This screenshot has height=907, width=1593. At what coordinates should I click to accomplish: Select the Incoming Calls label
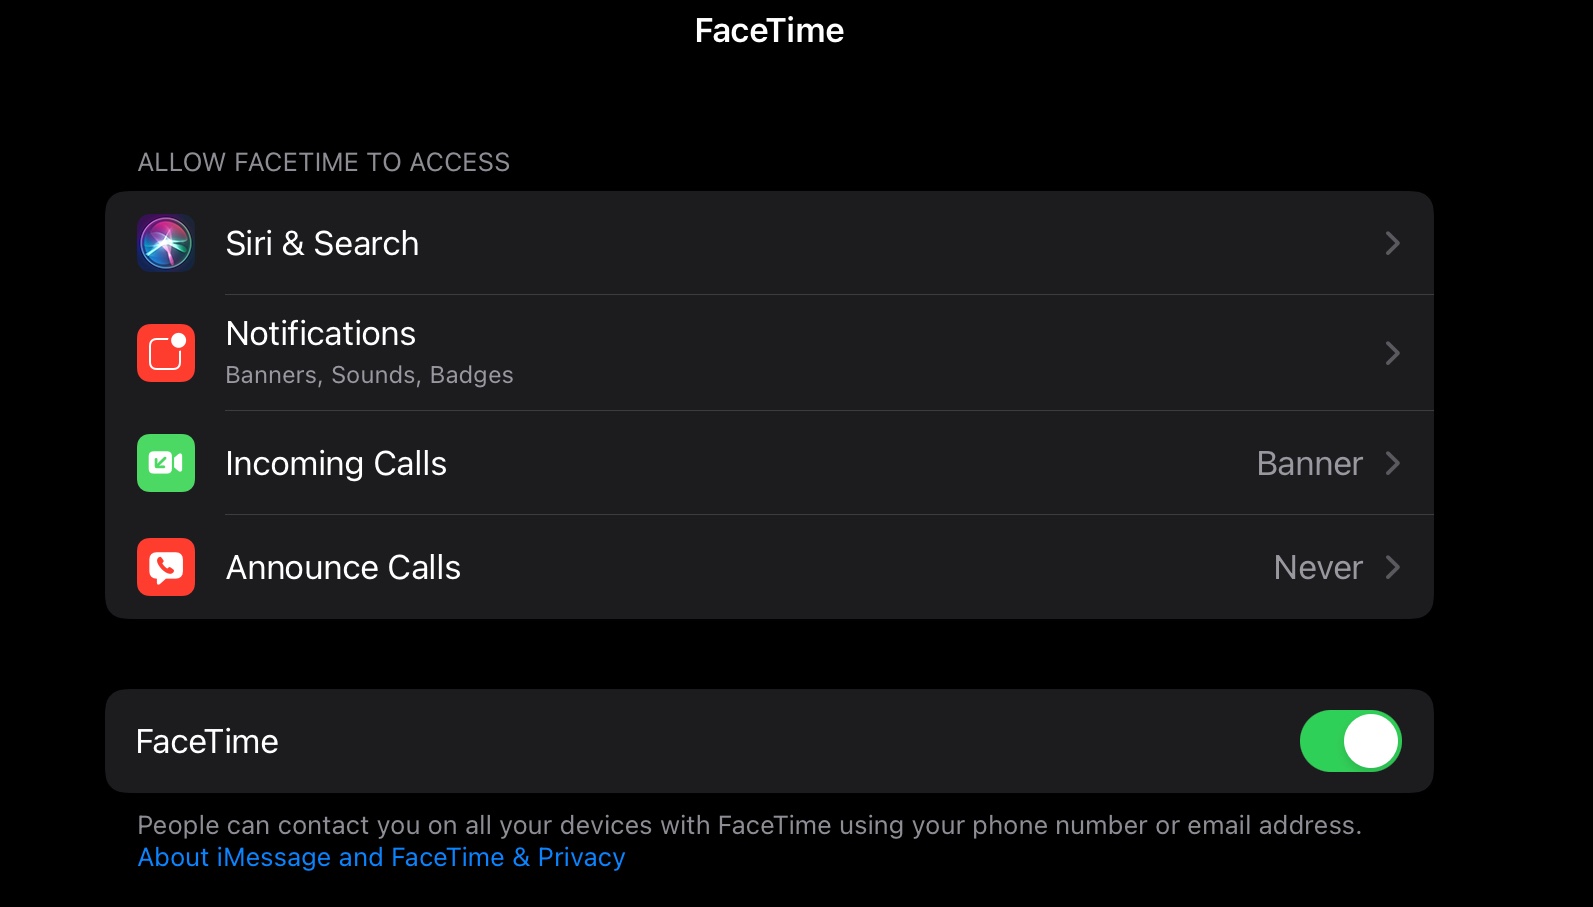336,464
